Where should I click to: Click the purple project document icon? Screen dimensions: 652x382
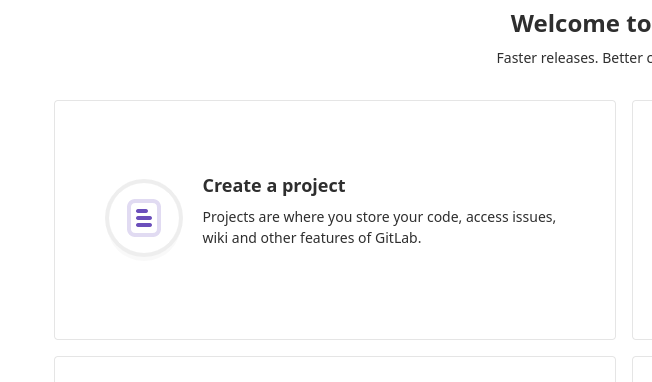144,218
